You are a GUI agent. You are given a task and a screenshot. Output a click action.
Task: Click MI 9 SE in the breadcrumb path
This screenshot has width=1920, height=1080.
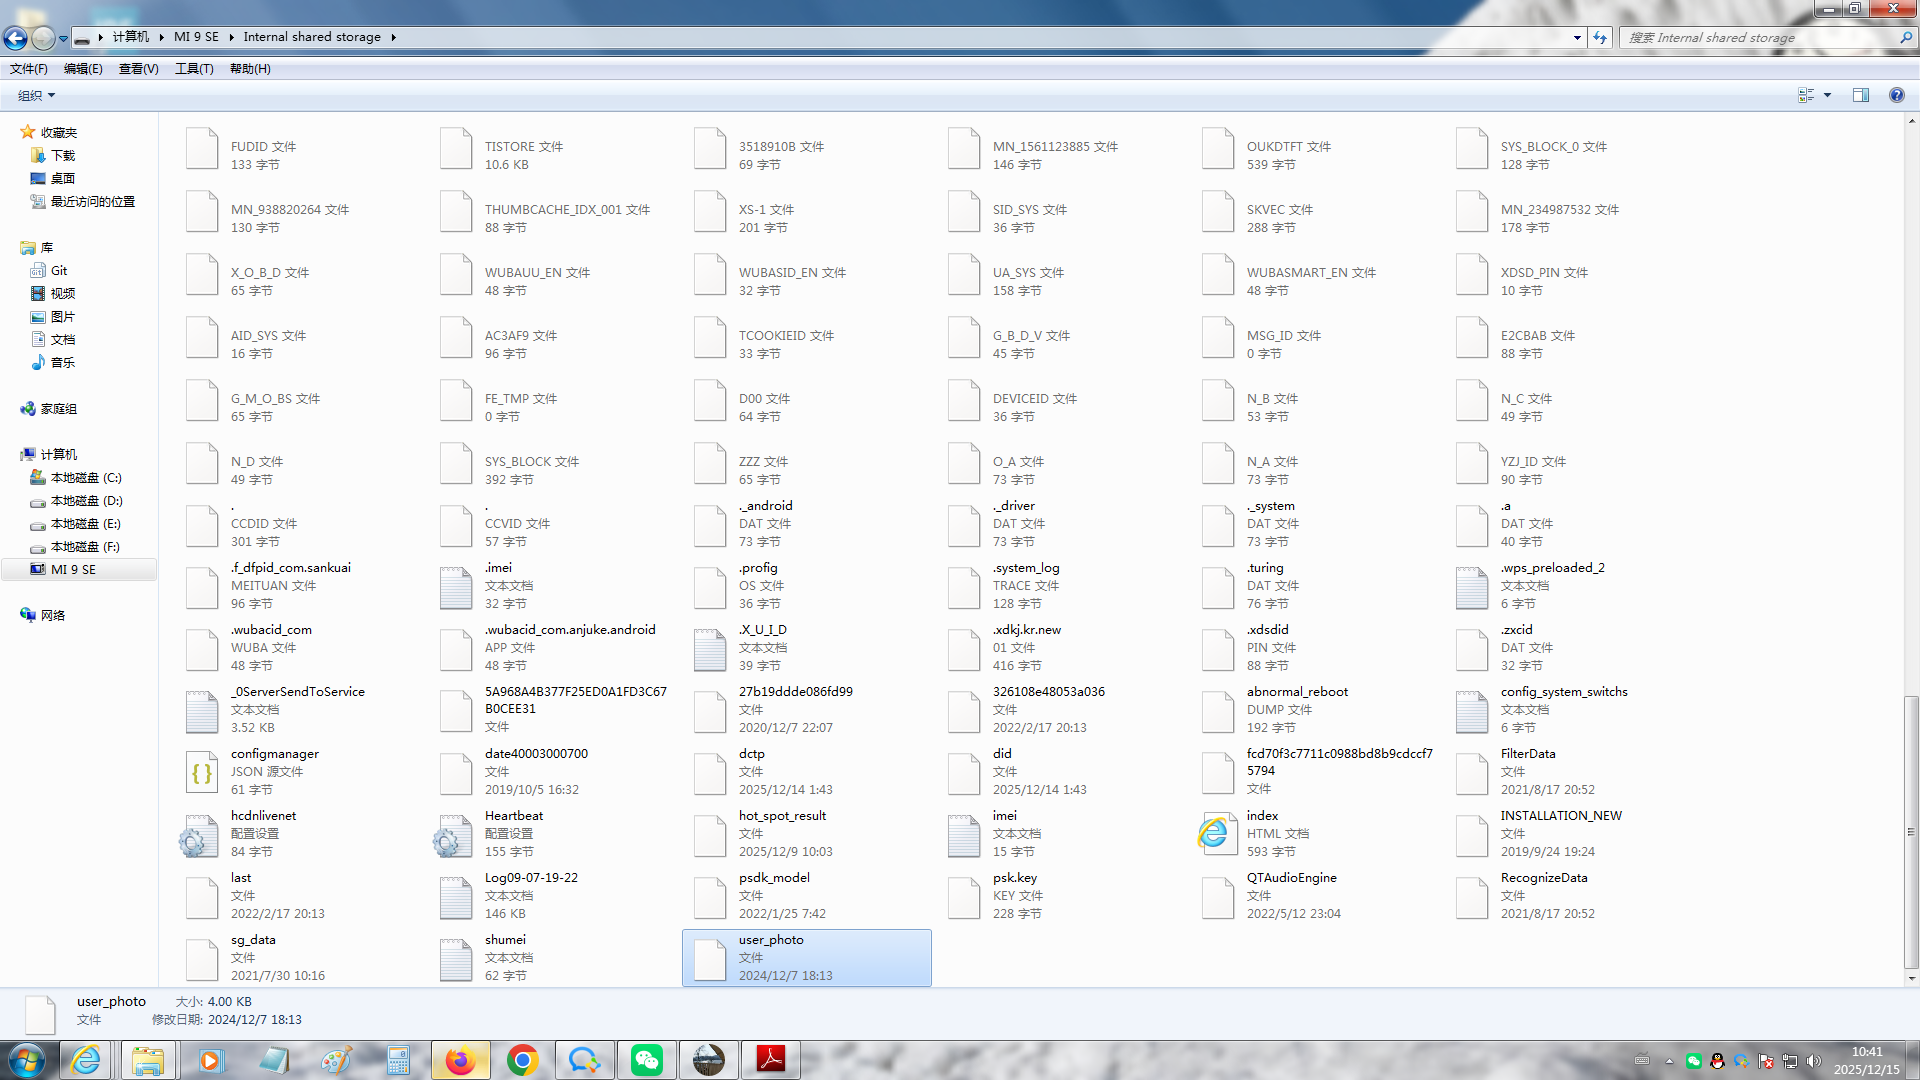(196, 37)
